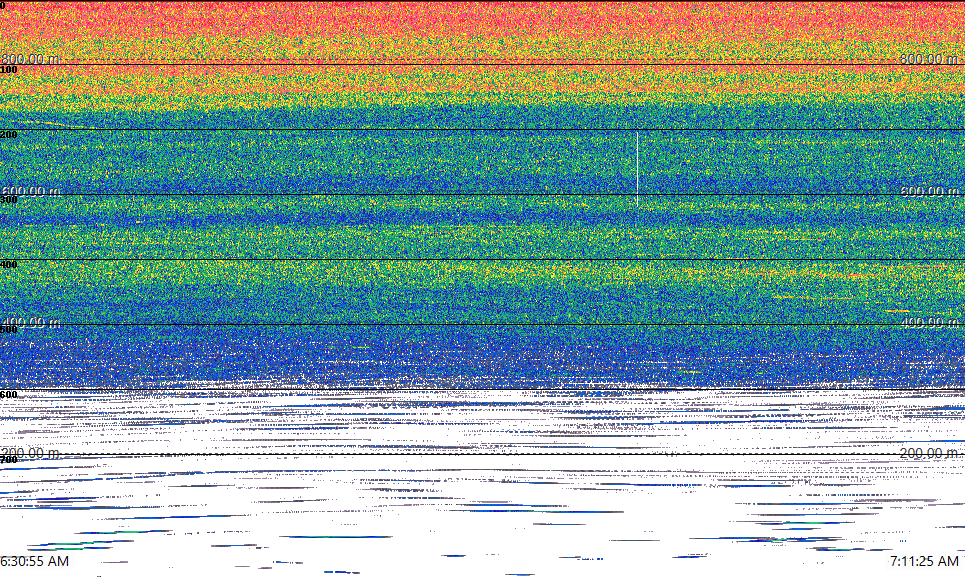Click the right-edge 600.00 m depth label
Screen dimensions: 965x578
coord(929,191)
